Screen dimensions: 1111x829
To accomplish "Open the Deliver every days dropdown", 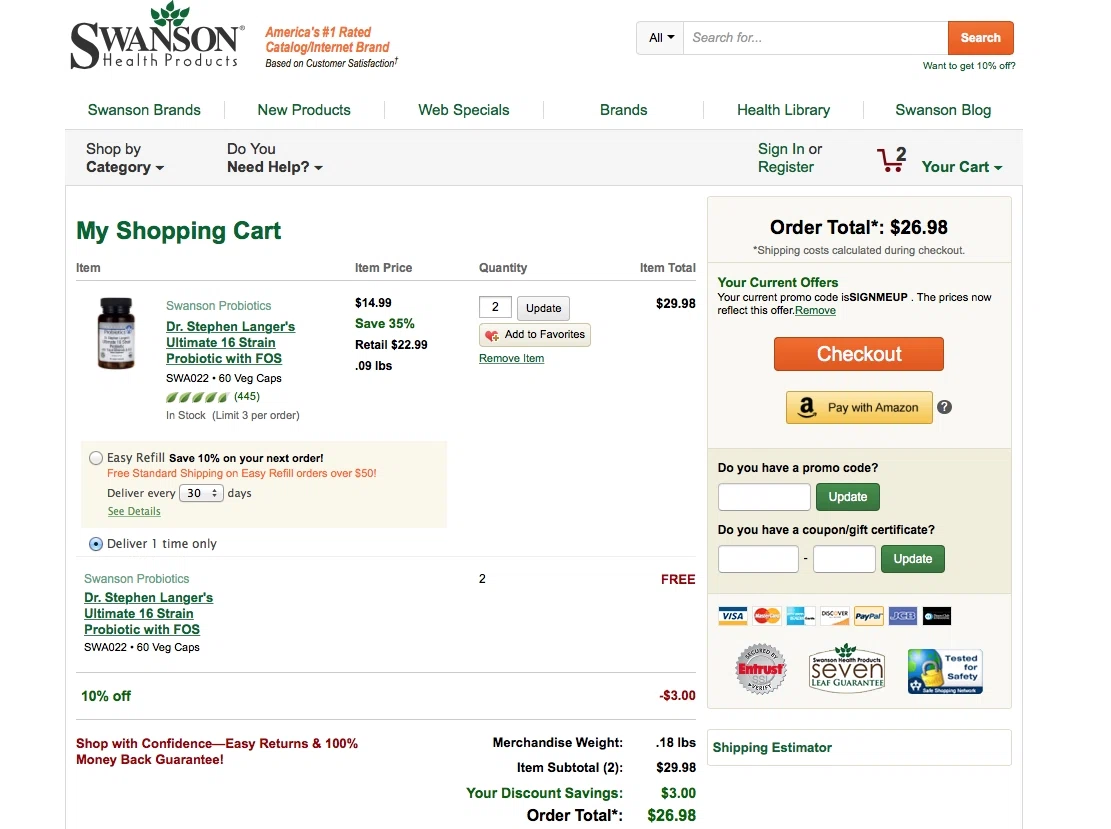I will (201, 493).
